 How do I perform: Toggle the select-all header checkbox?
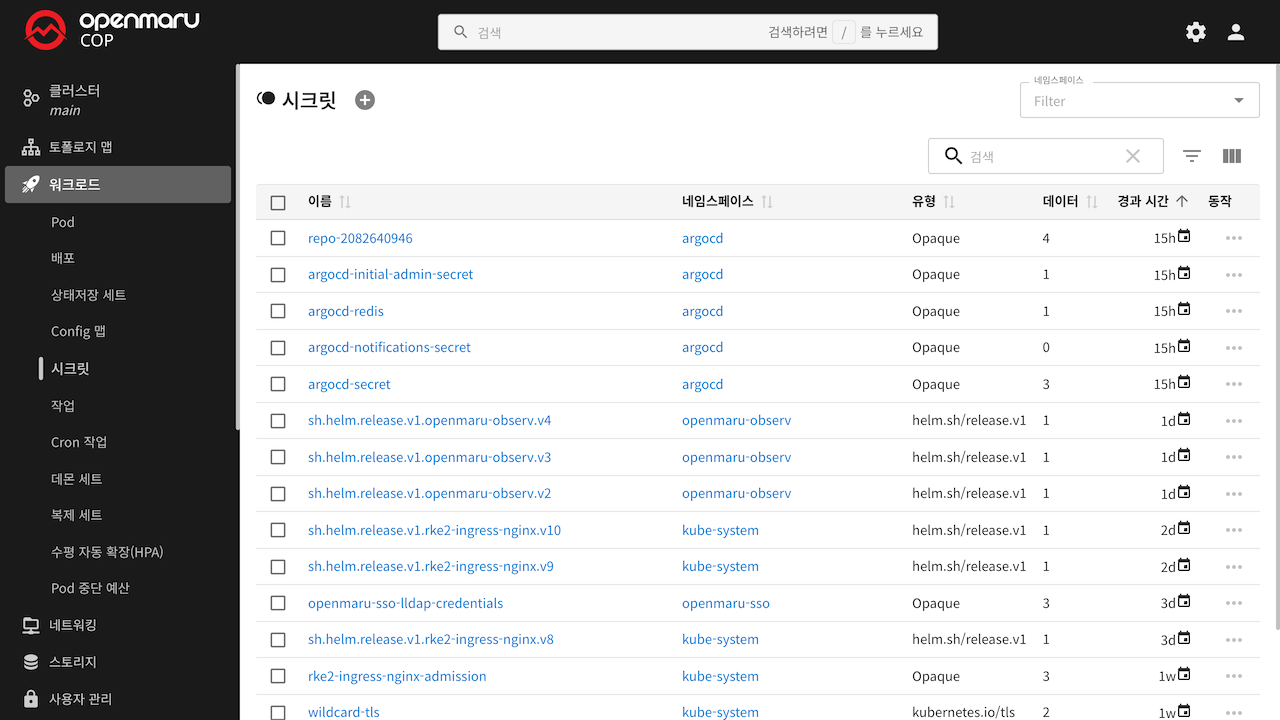tap(278, 202)
